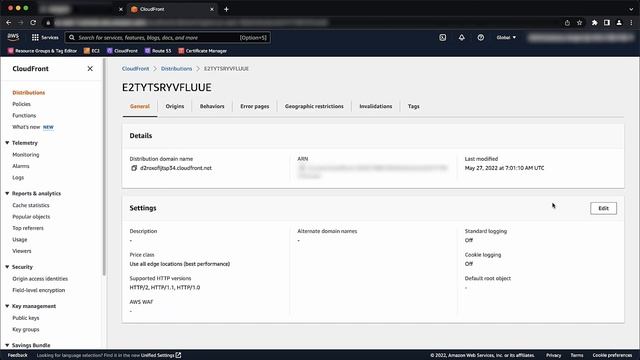Open the browser extensions puzzle icon
The height and width of the screenshot is (360, 640).
coord(595,23)
